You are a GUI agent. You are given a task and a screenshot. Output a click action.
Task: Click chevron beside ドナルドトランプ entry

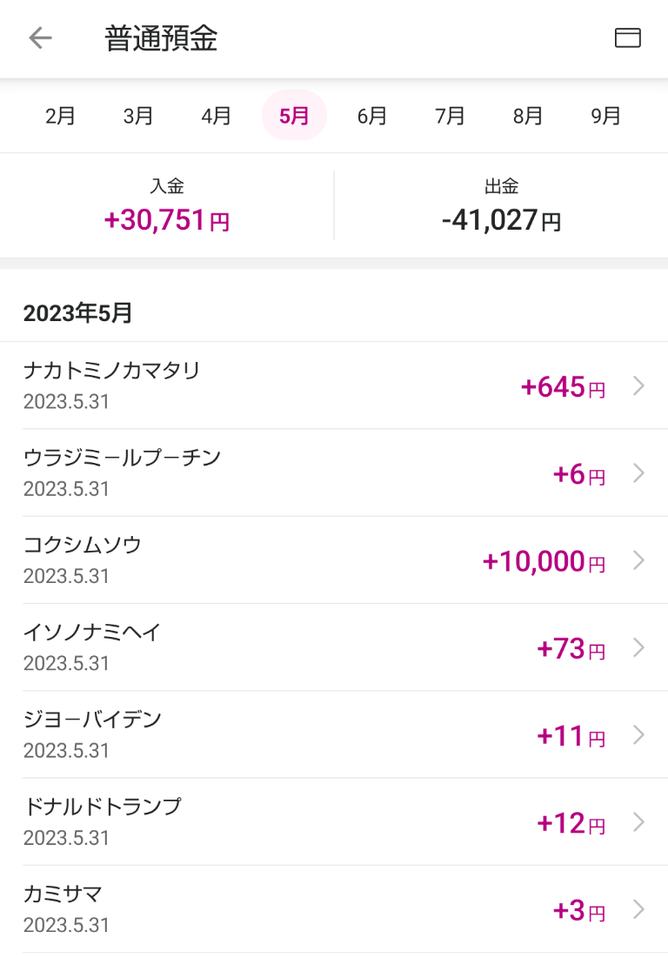[640, 822]
